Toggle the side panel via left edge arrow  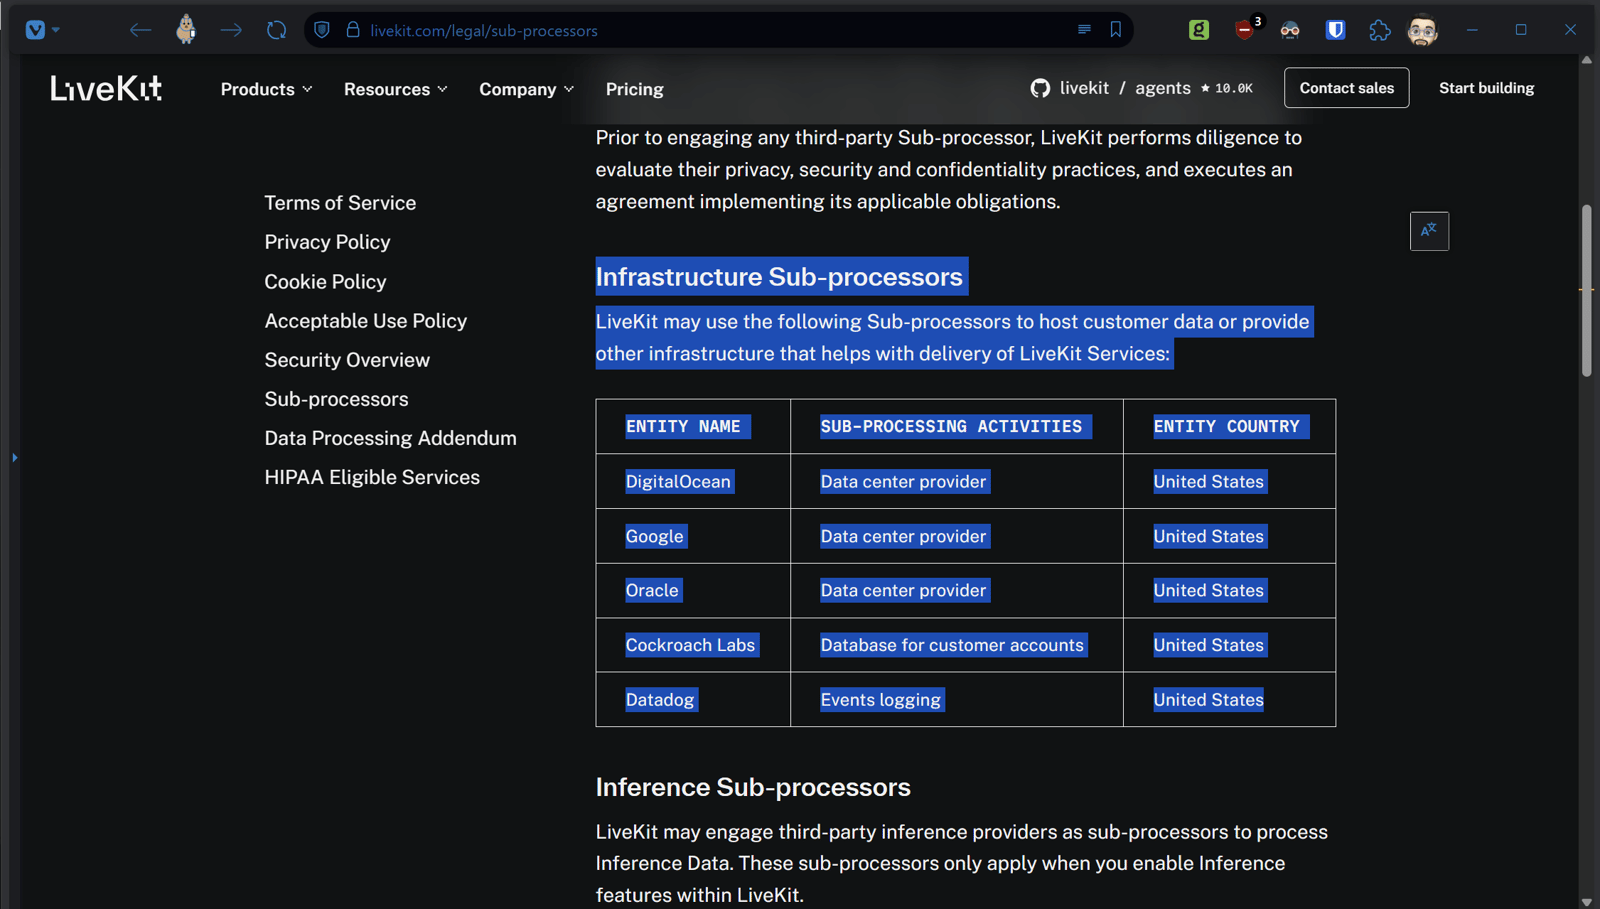click(x=14, y=457)
